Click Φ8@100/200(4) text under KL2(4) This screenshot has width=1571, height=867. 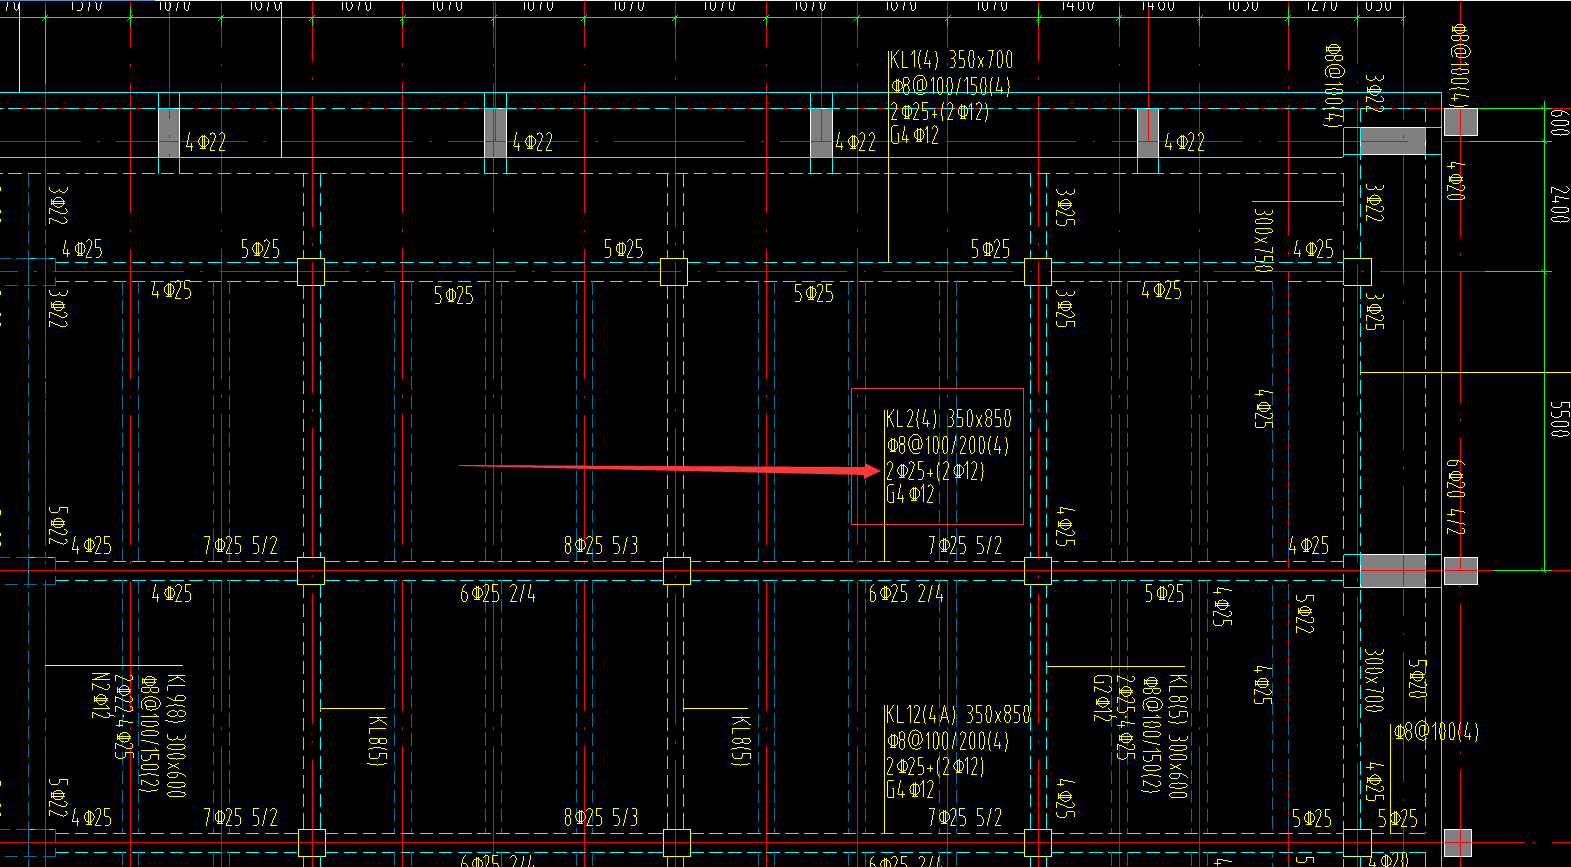(948, 445)
